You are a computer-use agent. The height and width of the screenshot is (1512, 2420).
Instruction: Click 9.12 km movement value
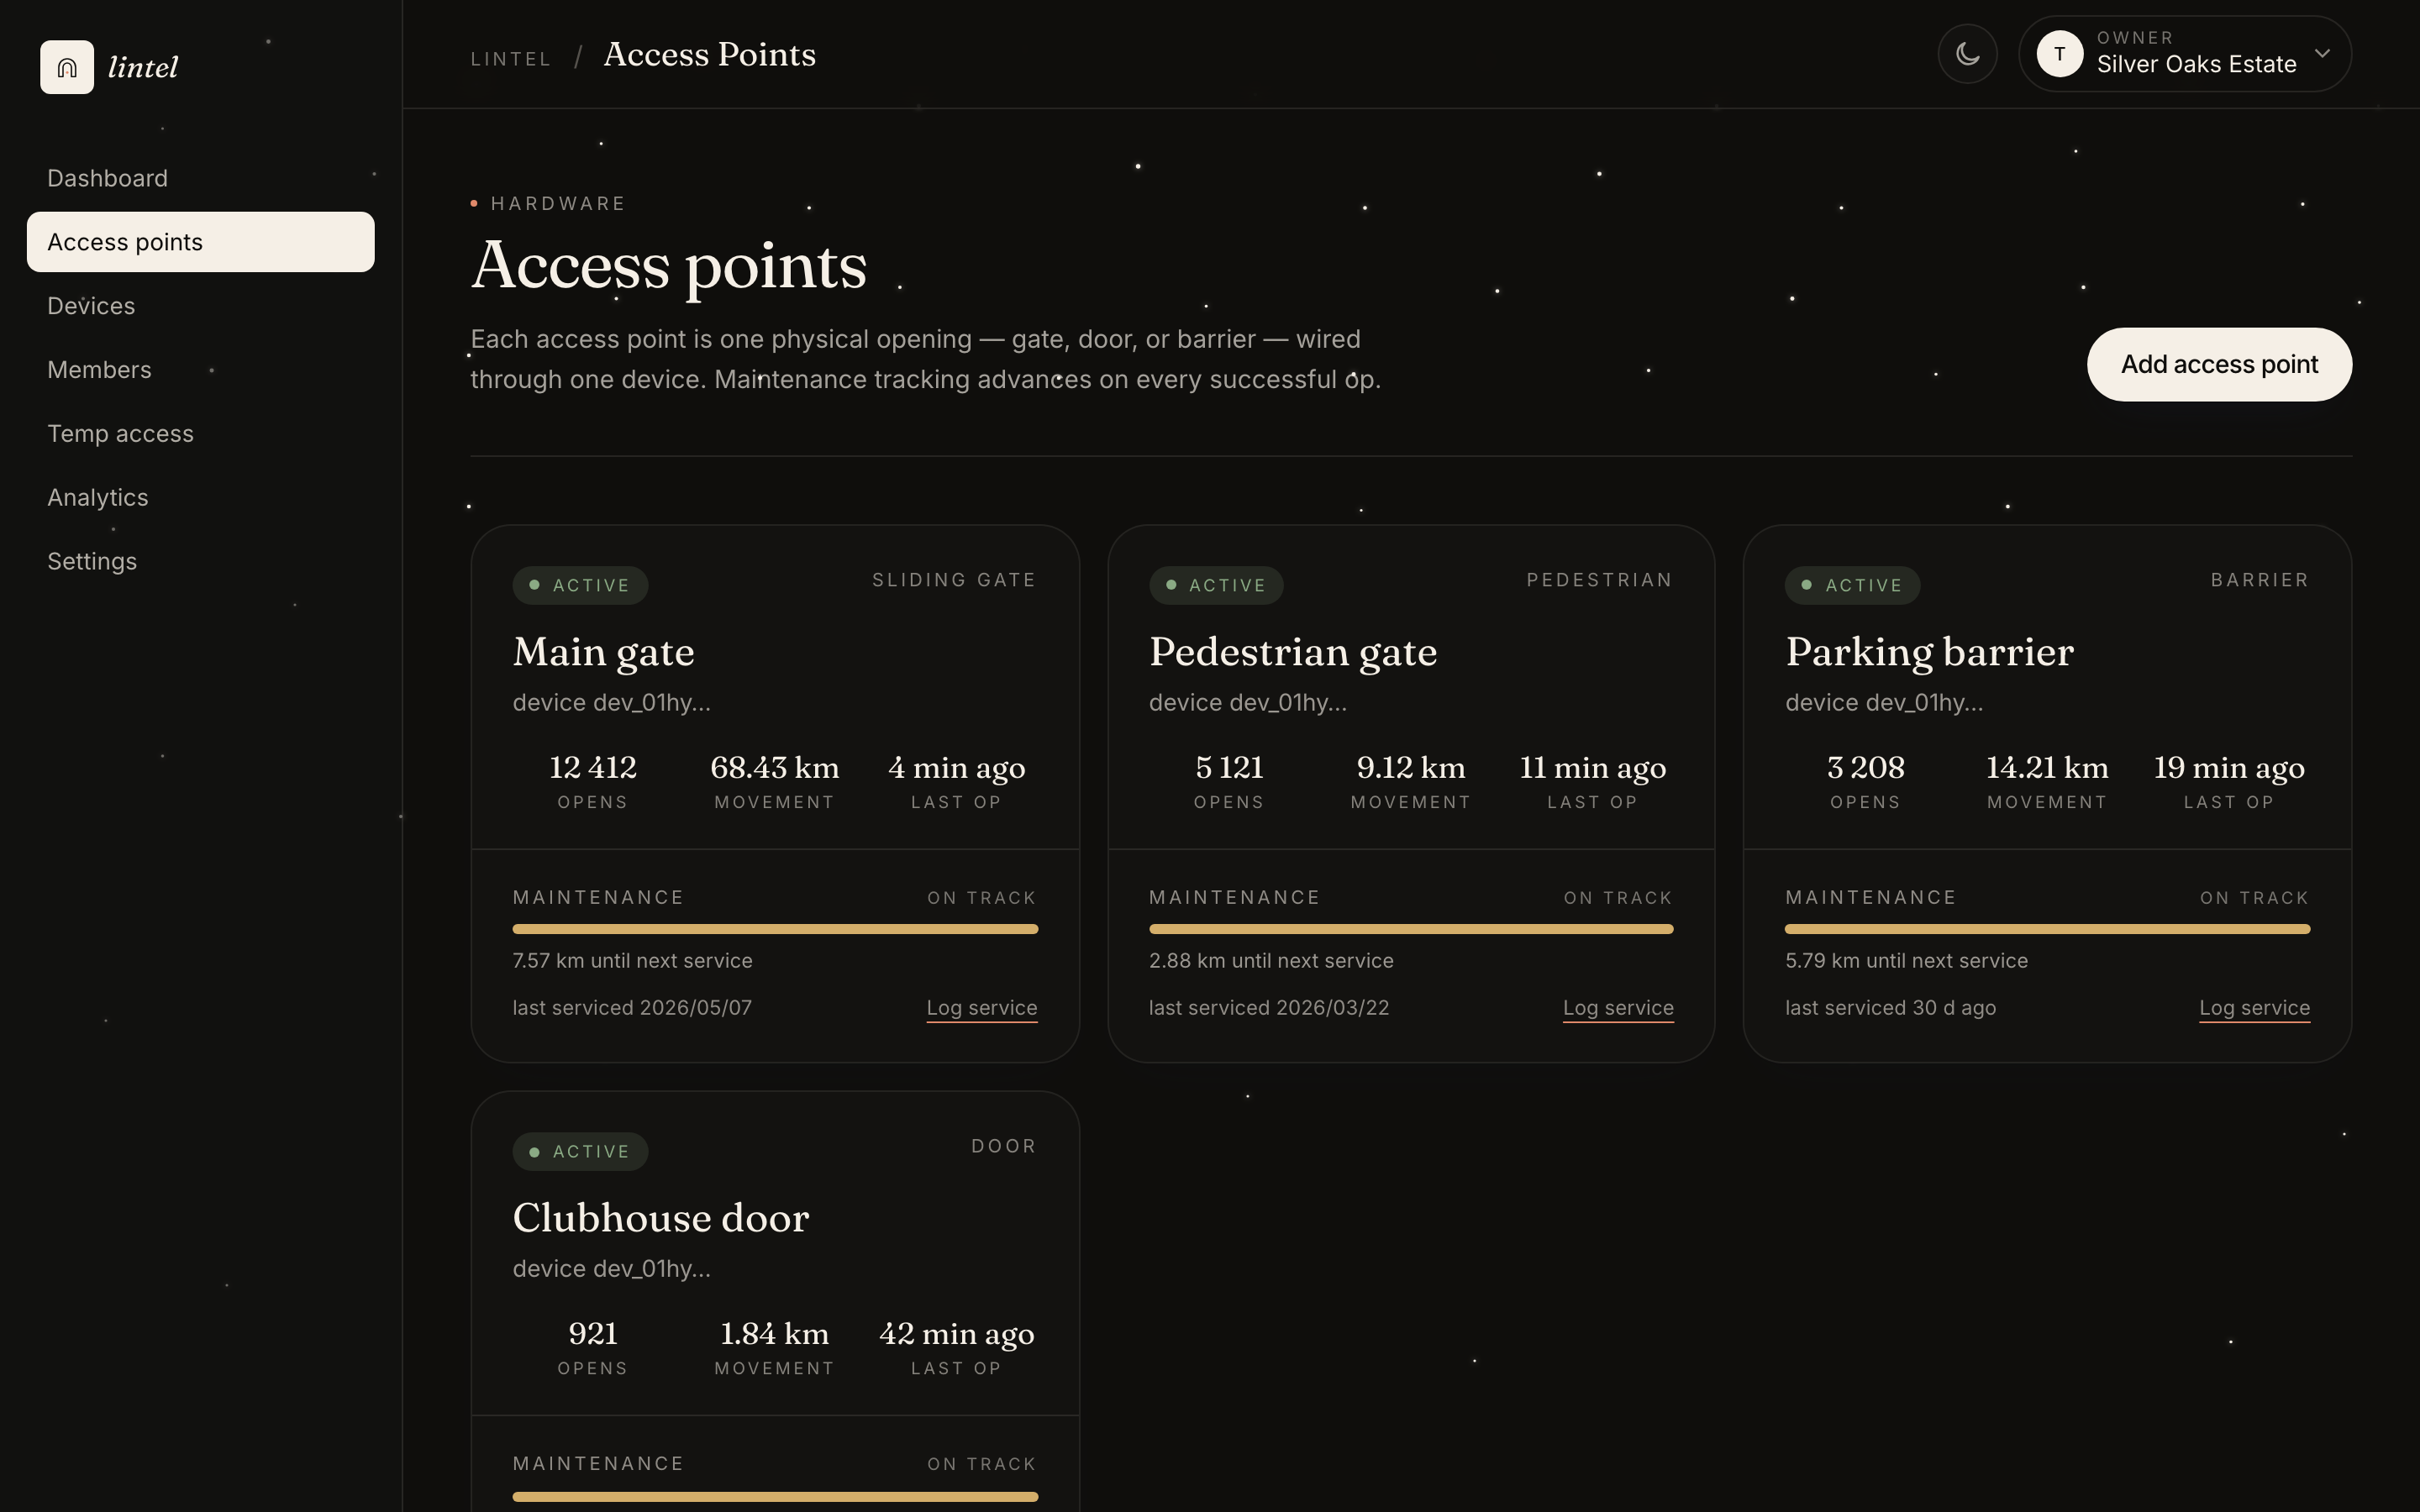click(x=1411, y=767)
